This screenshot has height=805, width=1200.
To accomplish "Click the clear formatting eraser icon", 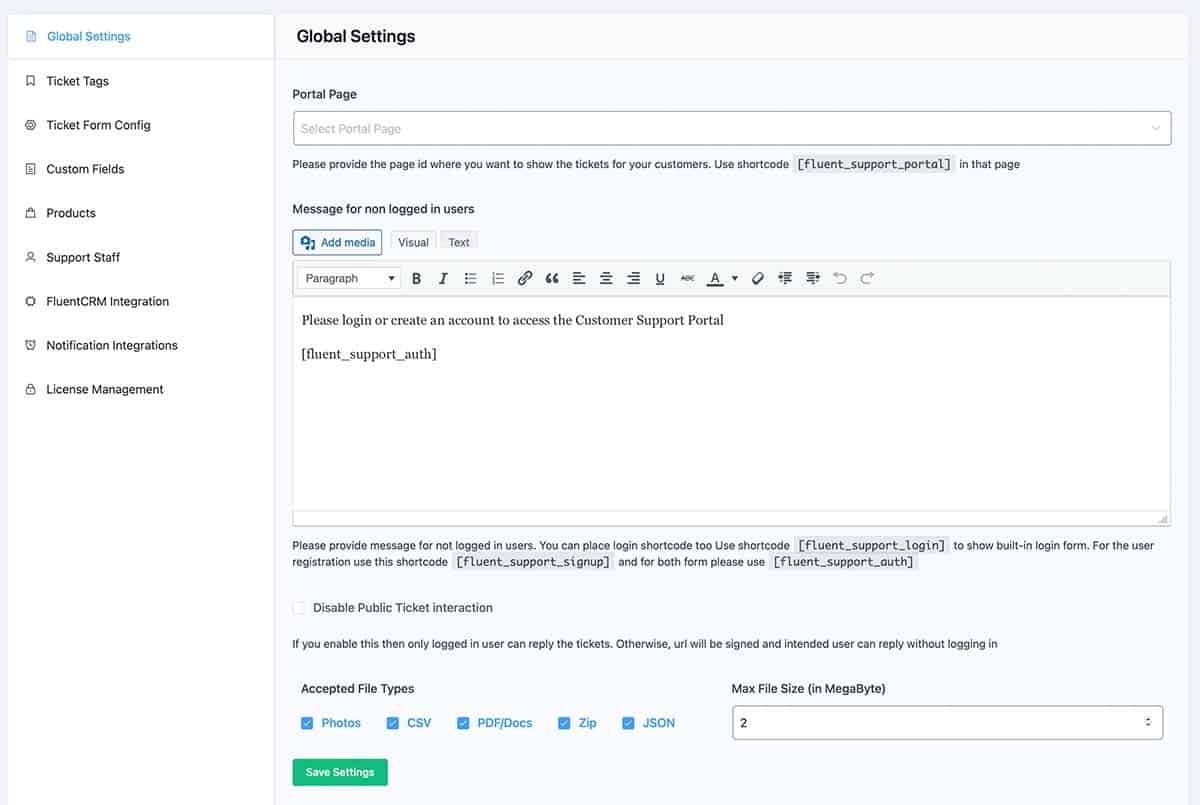I will [758, 279].
